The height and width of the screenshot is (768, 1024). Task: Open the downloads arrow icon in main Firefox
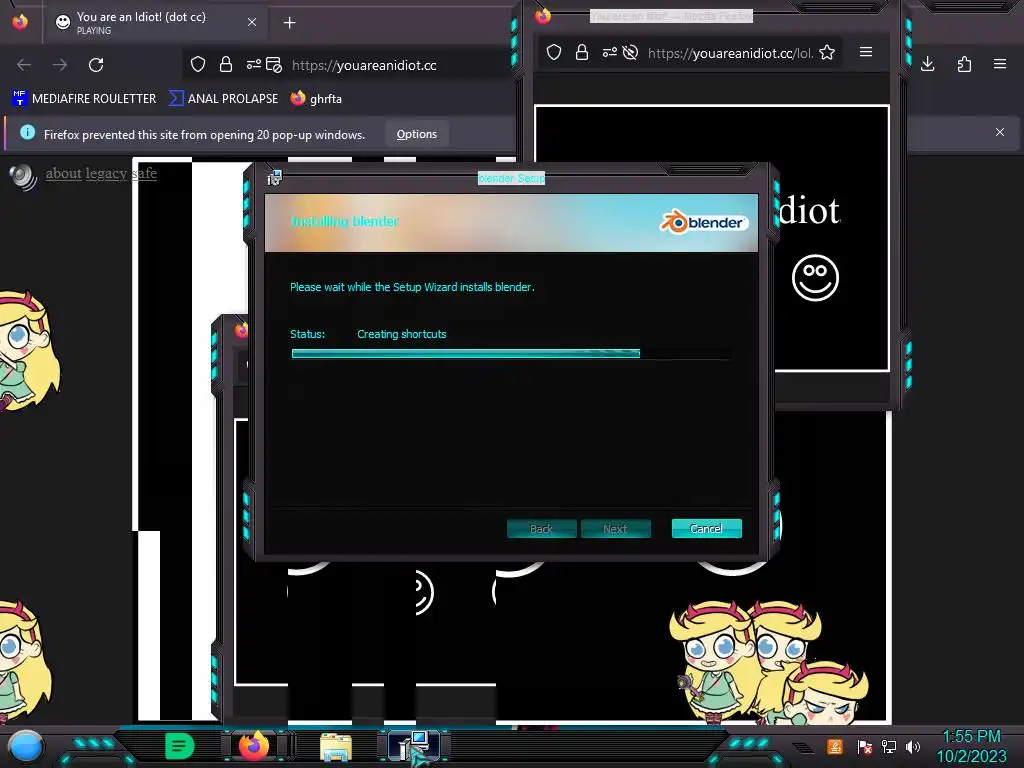(x=928, y=64)
